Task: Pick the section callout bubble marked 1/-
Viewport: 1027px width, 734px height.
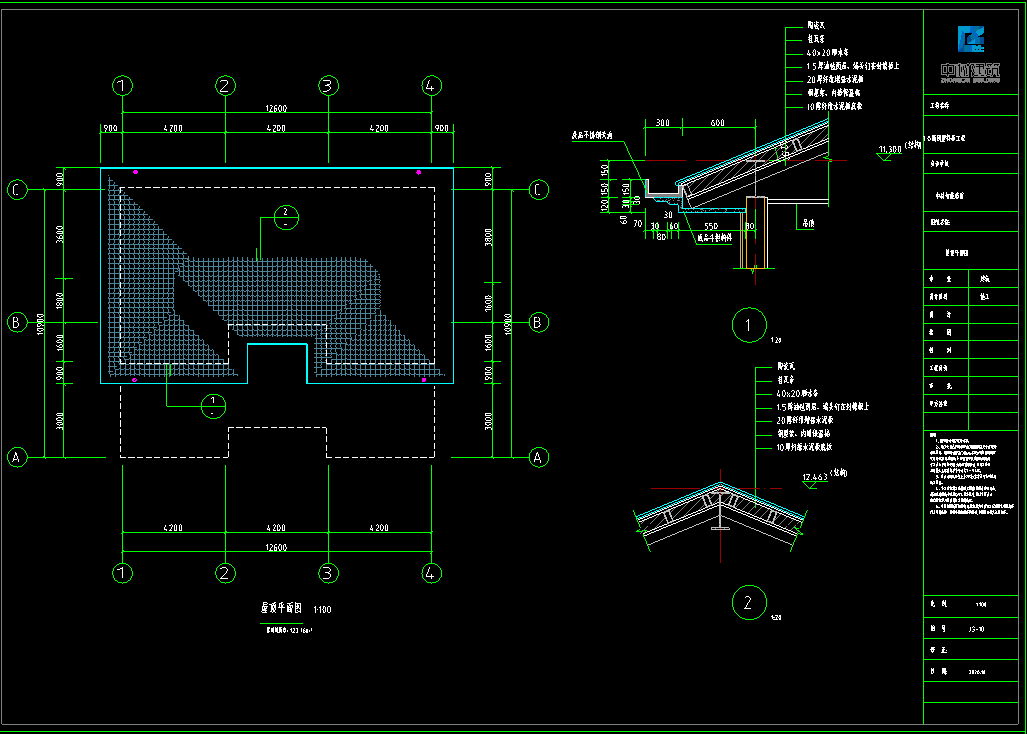Action: [213, 406]
